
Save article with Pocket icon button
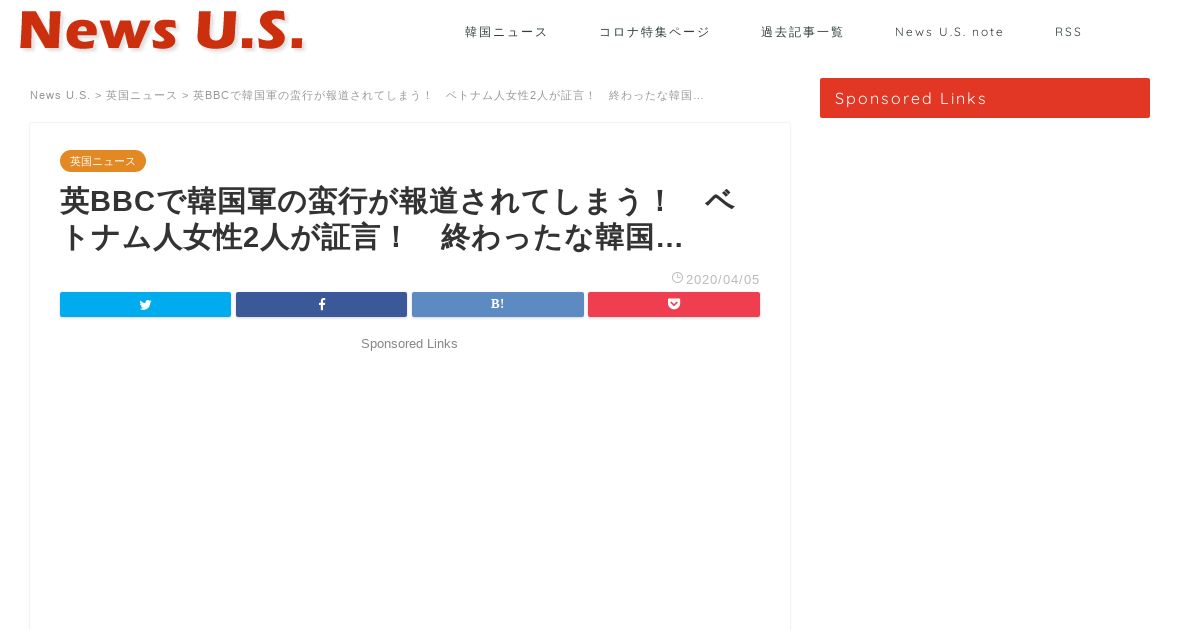(674, 305)
